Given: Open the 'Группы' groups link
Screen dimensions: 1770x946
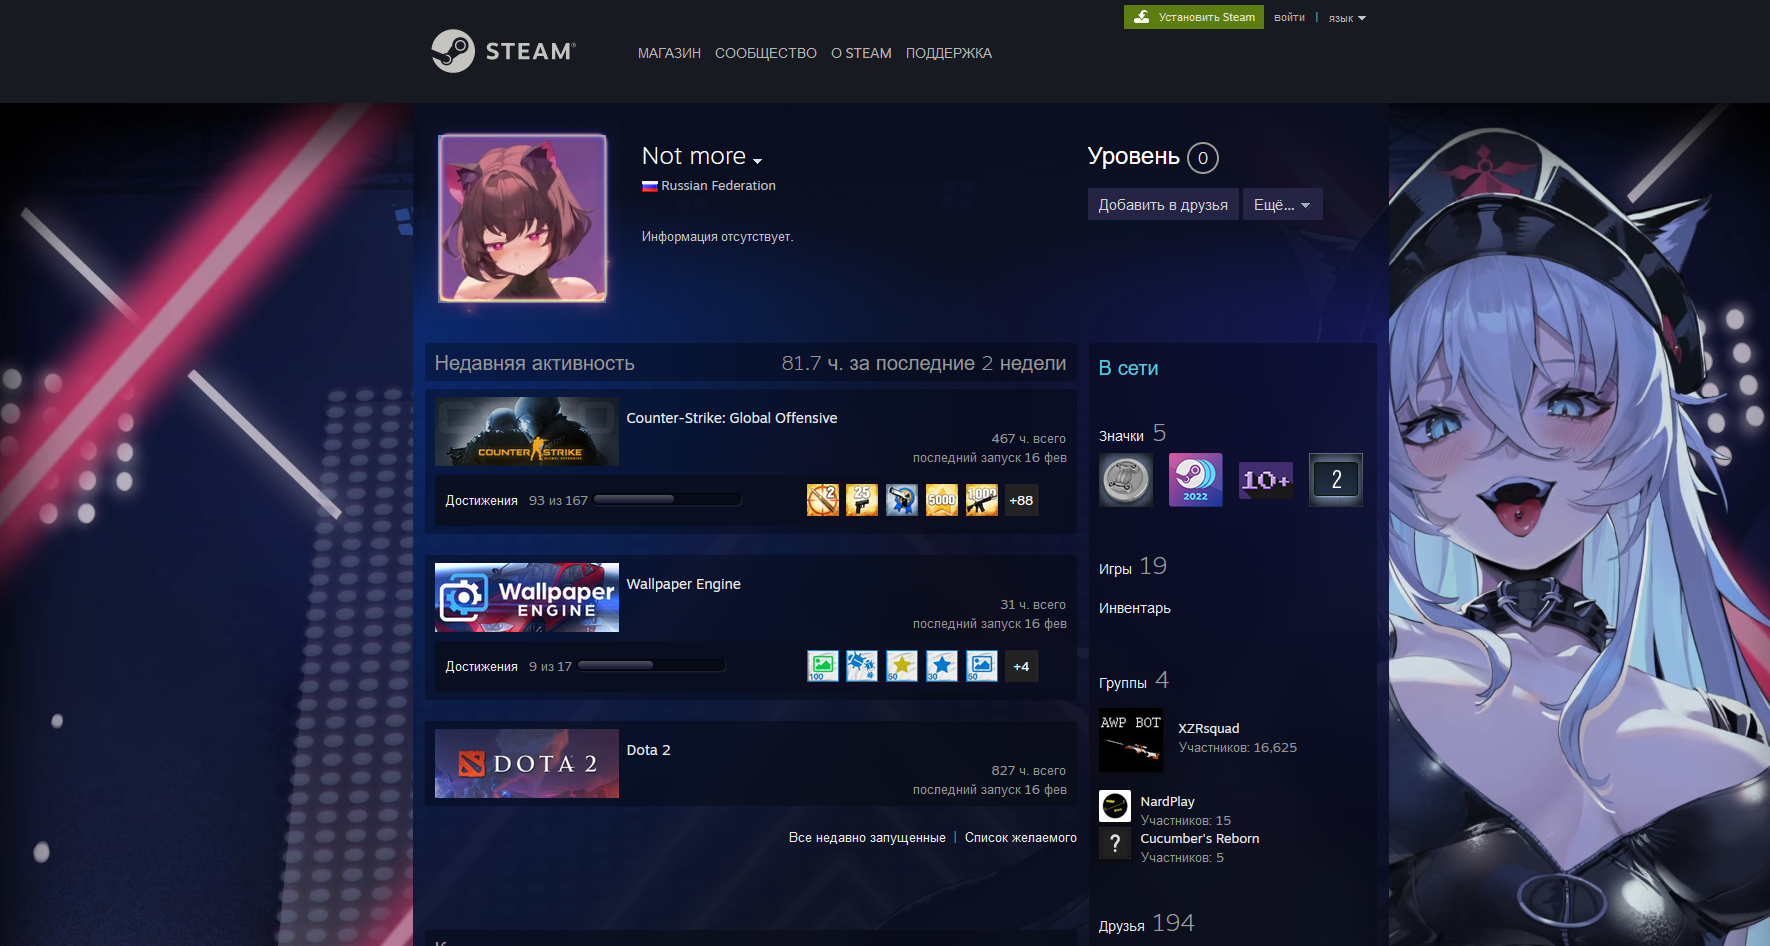Looking at the screenshot, I should pyautogui.click(x=1123, y=683).
